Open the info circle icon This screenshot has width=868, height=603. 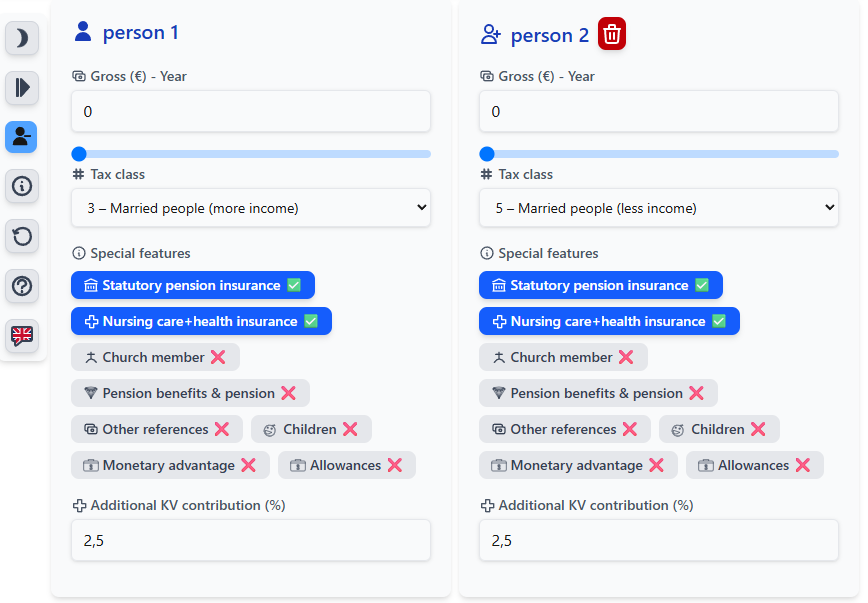click(22, 186)
